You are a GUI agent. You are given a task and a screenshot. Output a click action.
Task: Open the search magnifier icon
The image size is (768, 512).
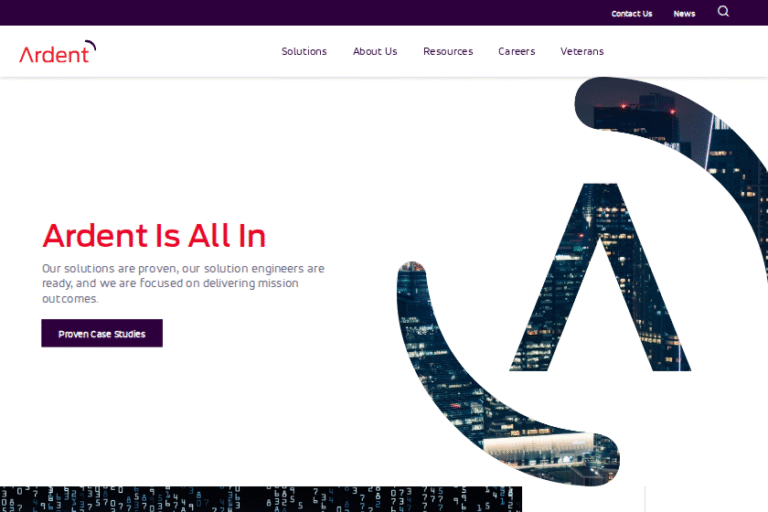(x=723, y=11)
